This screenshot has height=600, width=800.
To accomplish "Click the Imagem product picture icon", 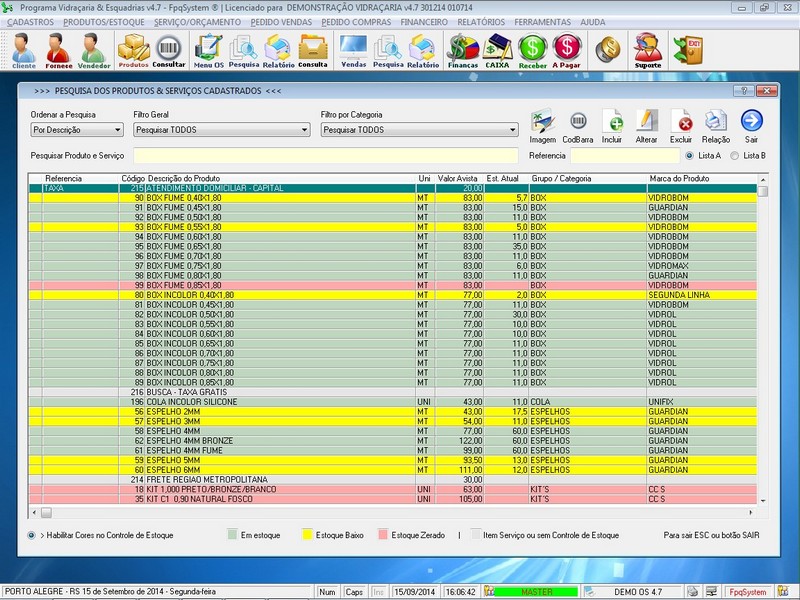I will coord(542,124).
